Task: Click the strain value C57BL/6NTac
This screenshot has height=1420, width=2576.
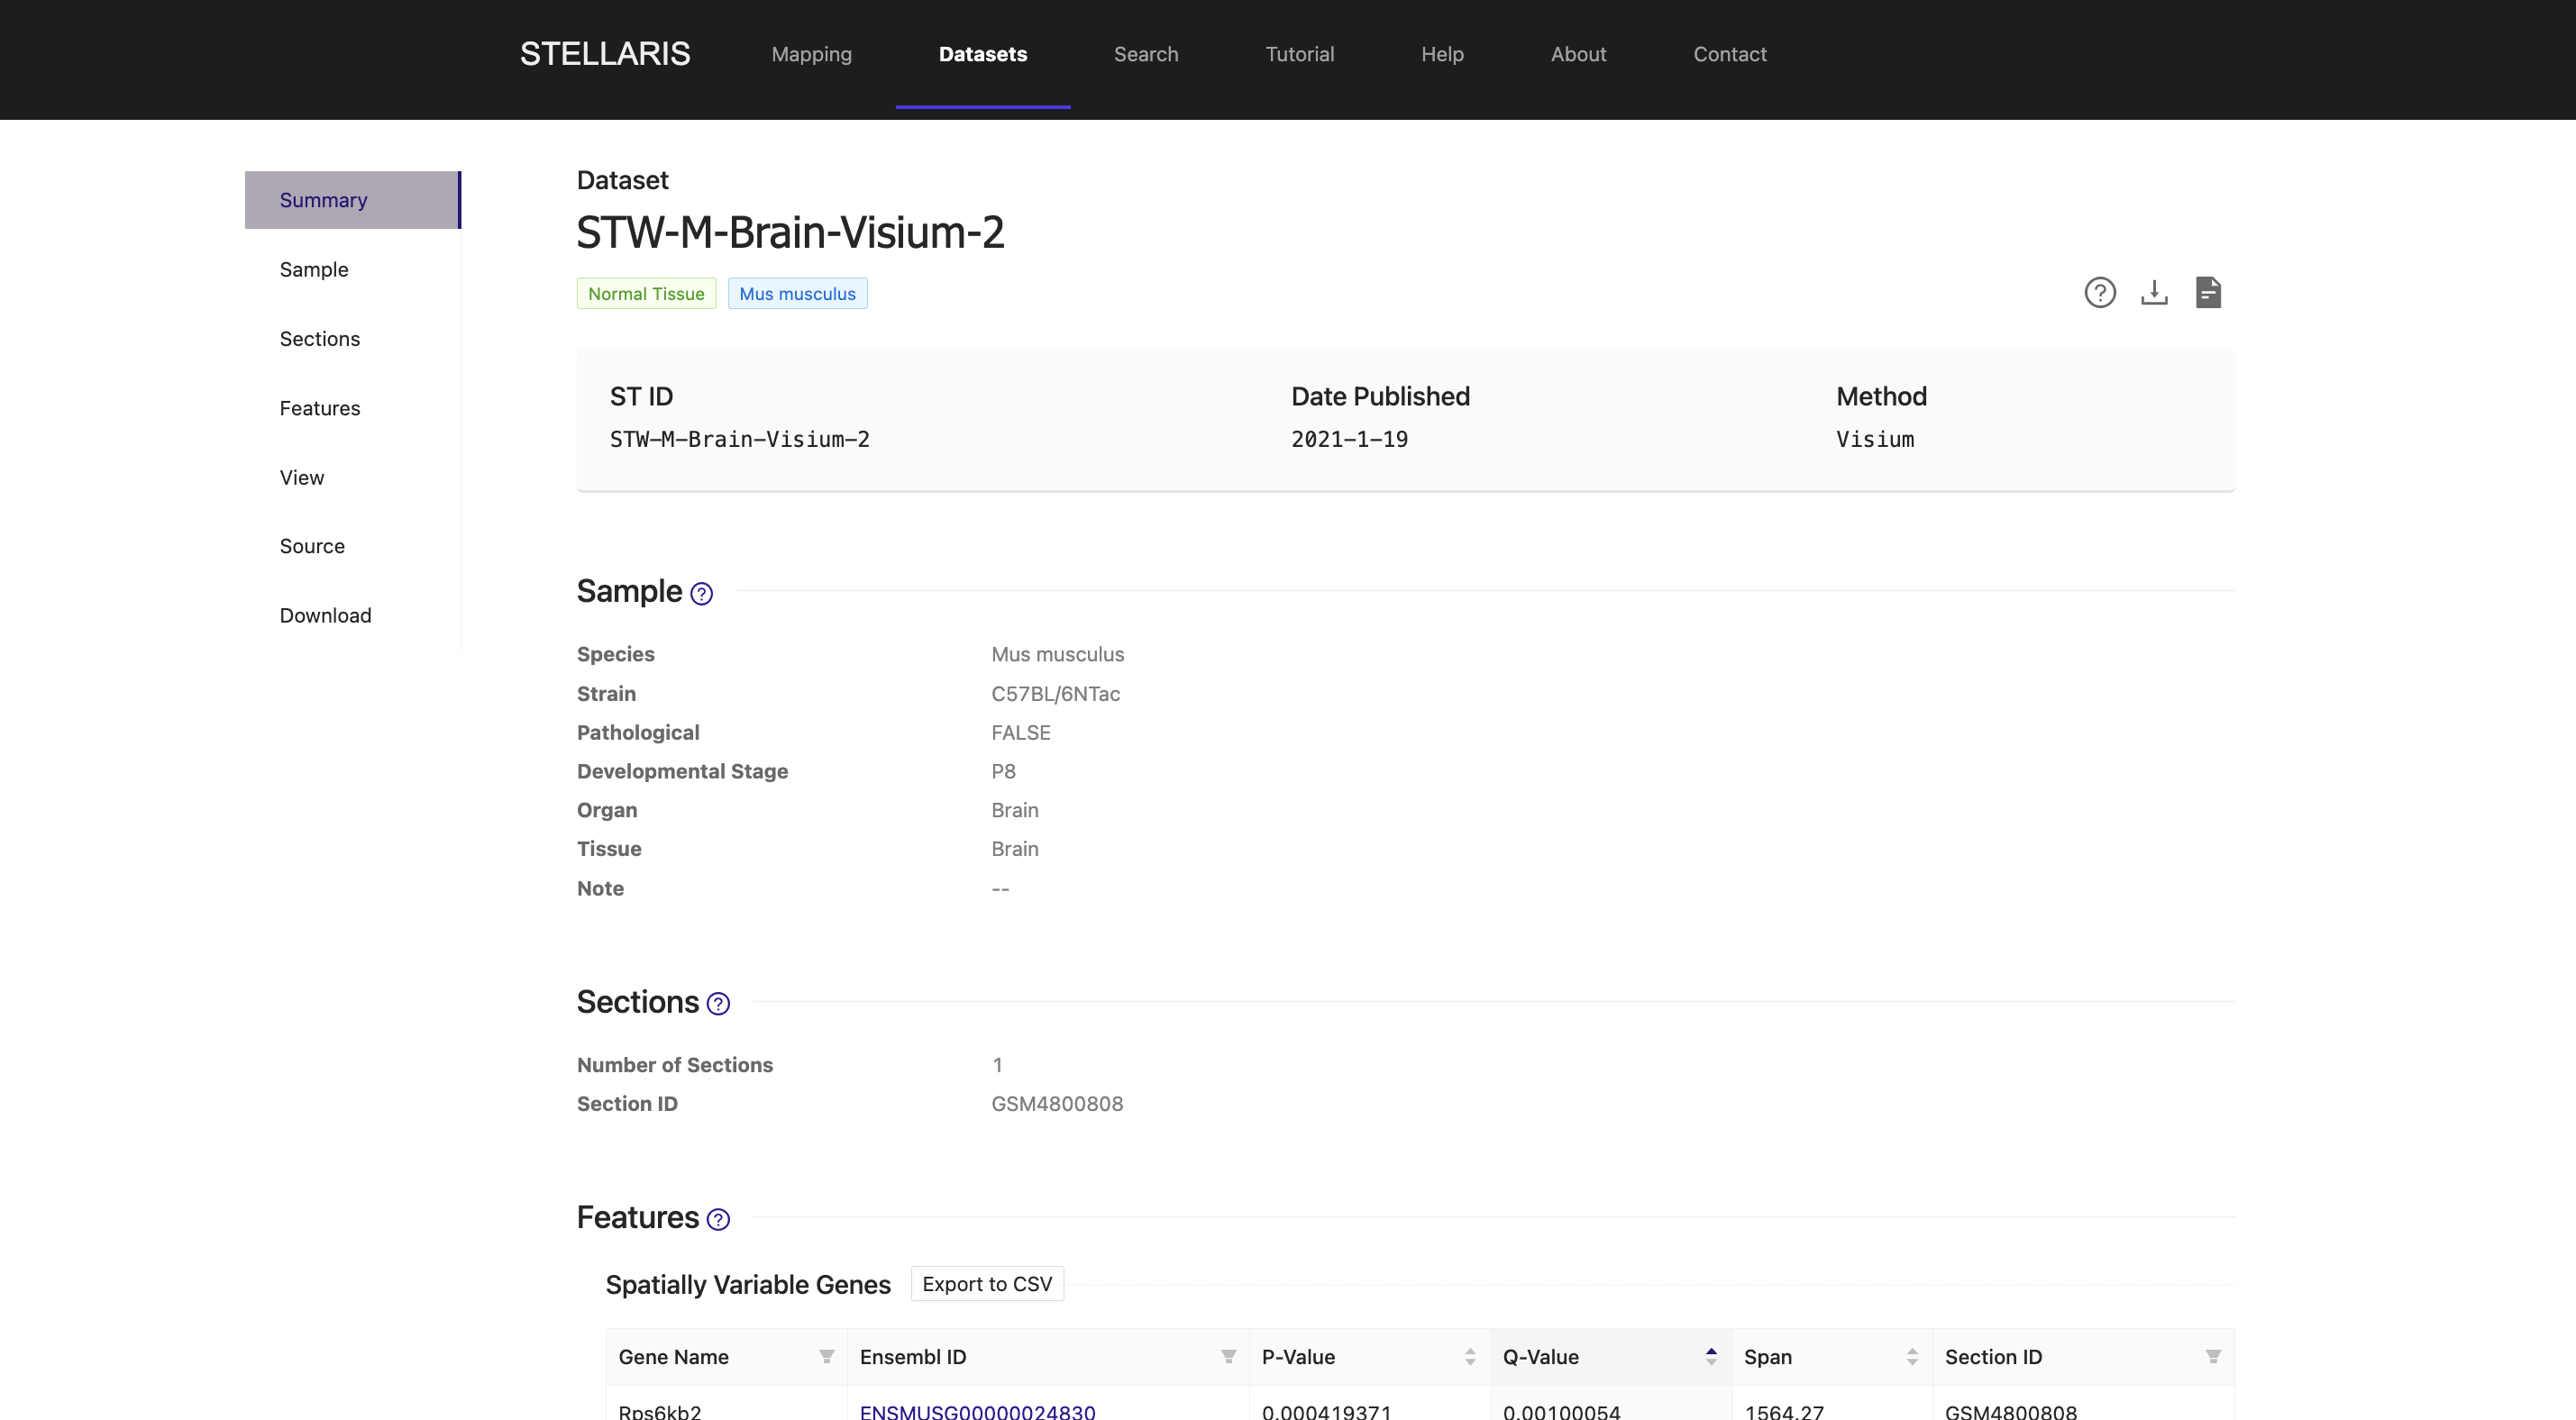Action: click(x=1055, y=694)
